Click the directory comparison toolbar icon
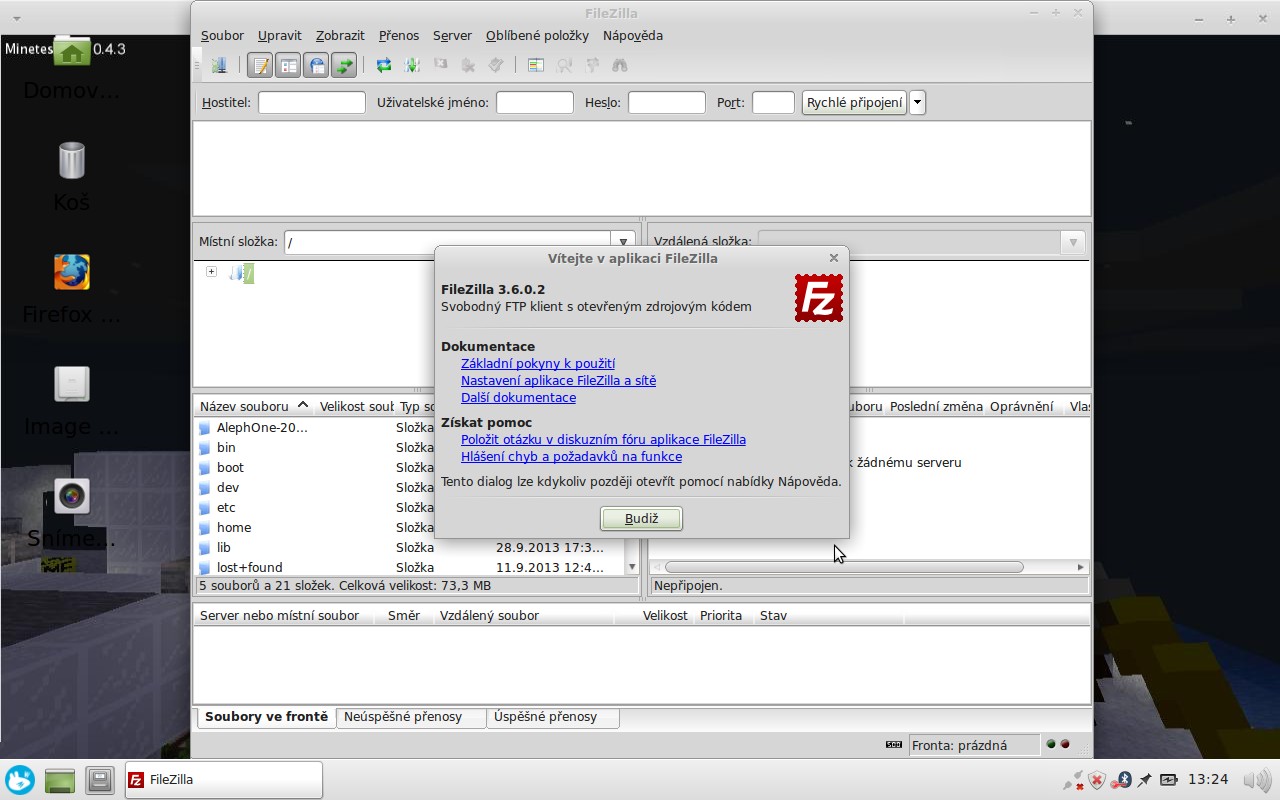 [564, 65]
